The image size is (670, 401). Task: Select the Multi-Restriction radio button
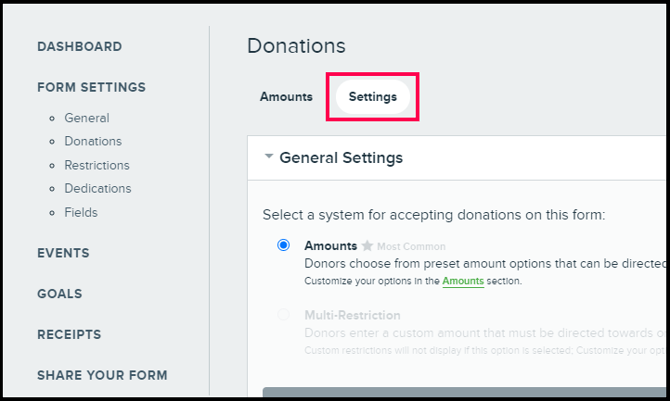[x=284, y=315]
